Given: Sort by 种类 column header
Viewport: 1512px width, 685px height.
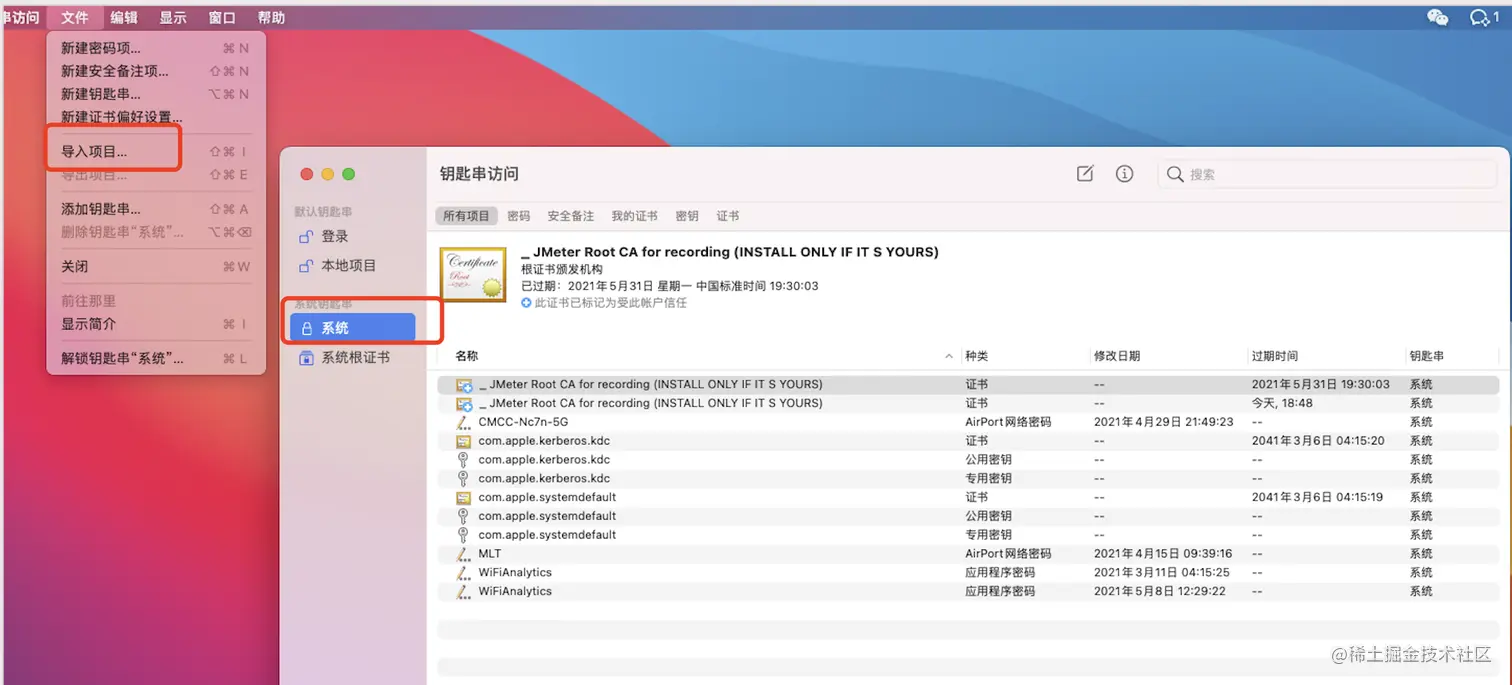Looking at the screenshot, I should 976,356.
